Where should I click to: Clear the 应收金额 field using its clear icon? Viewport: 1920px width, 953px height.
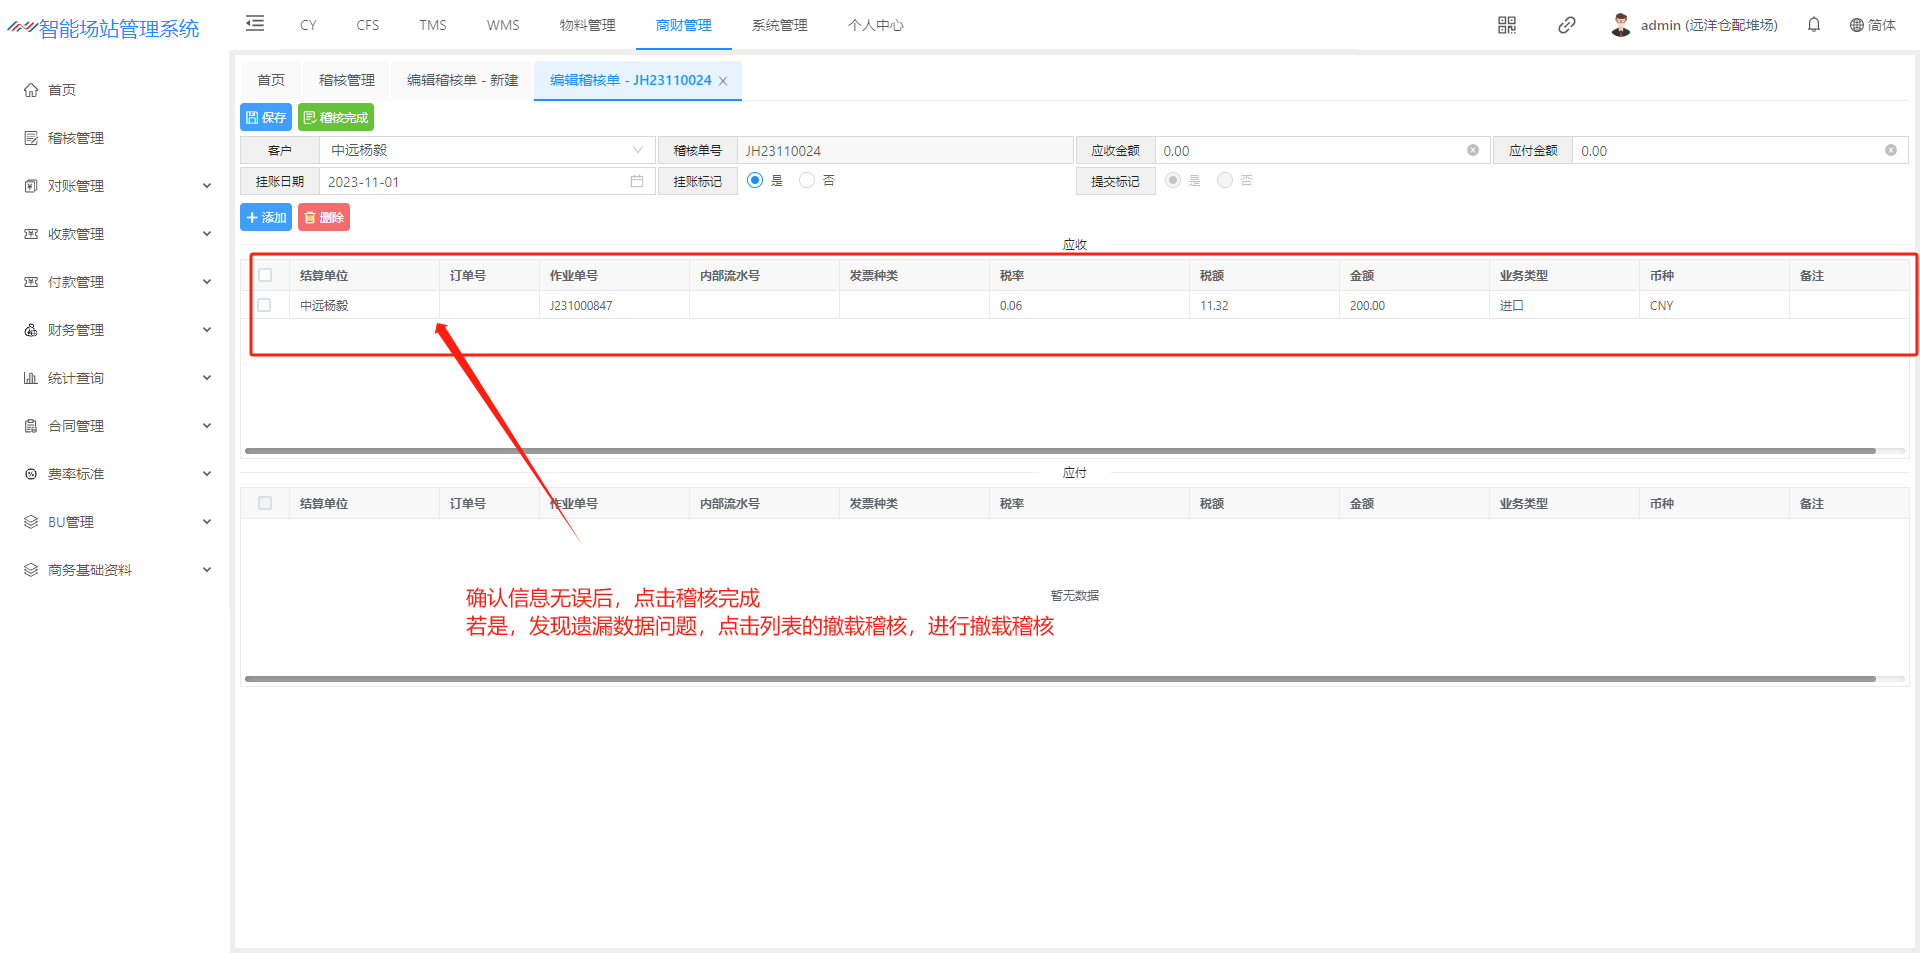1472,151
